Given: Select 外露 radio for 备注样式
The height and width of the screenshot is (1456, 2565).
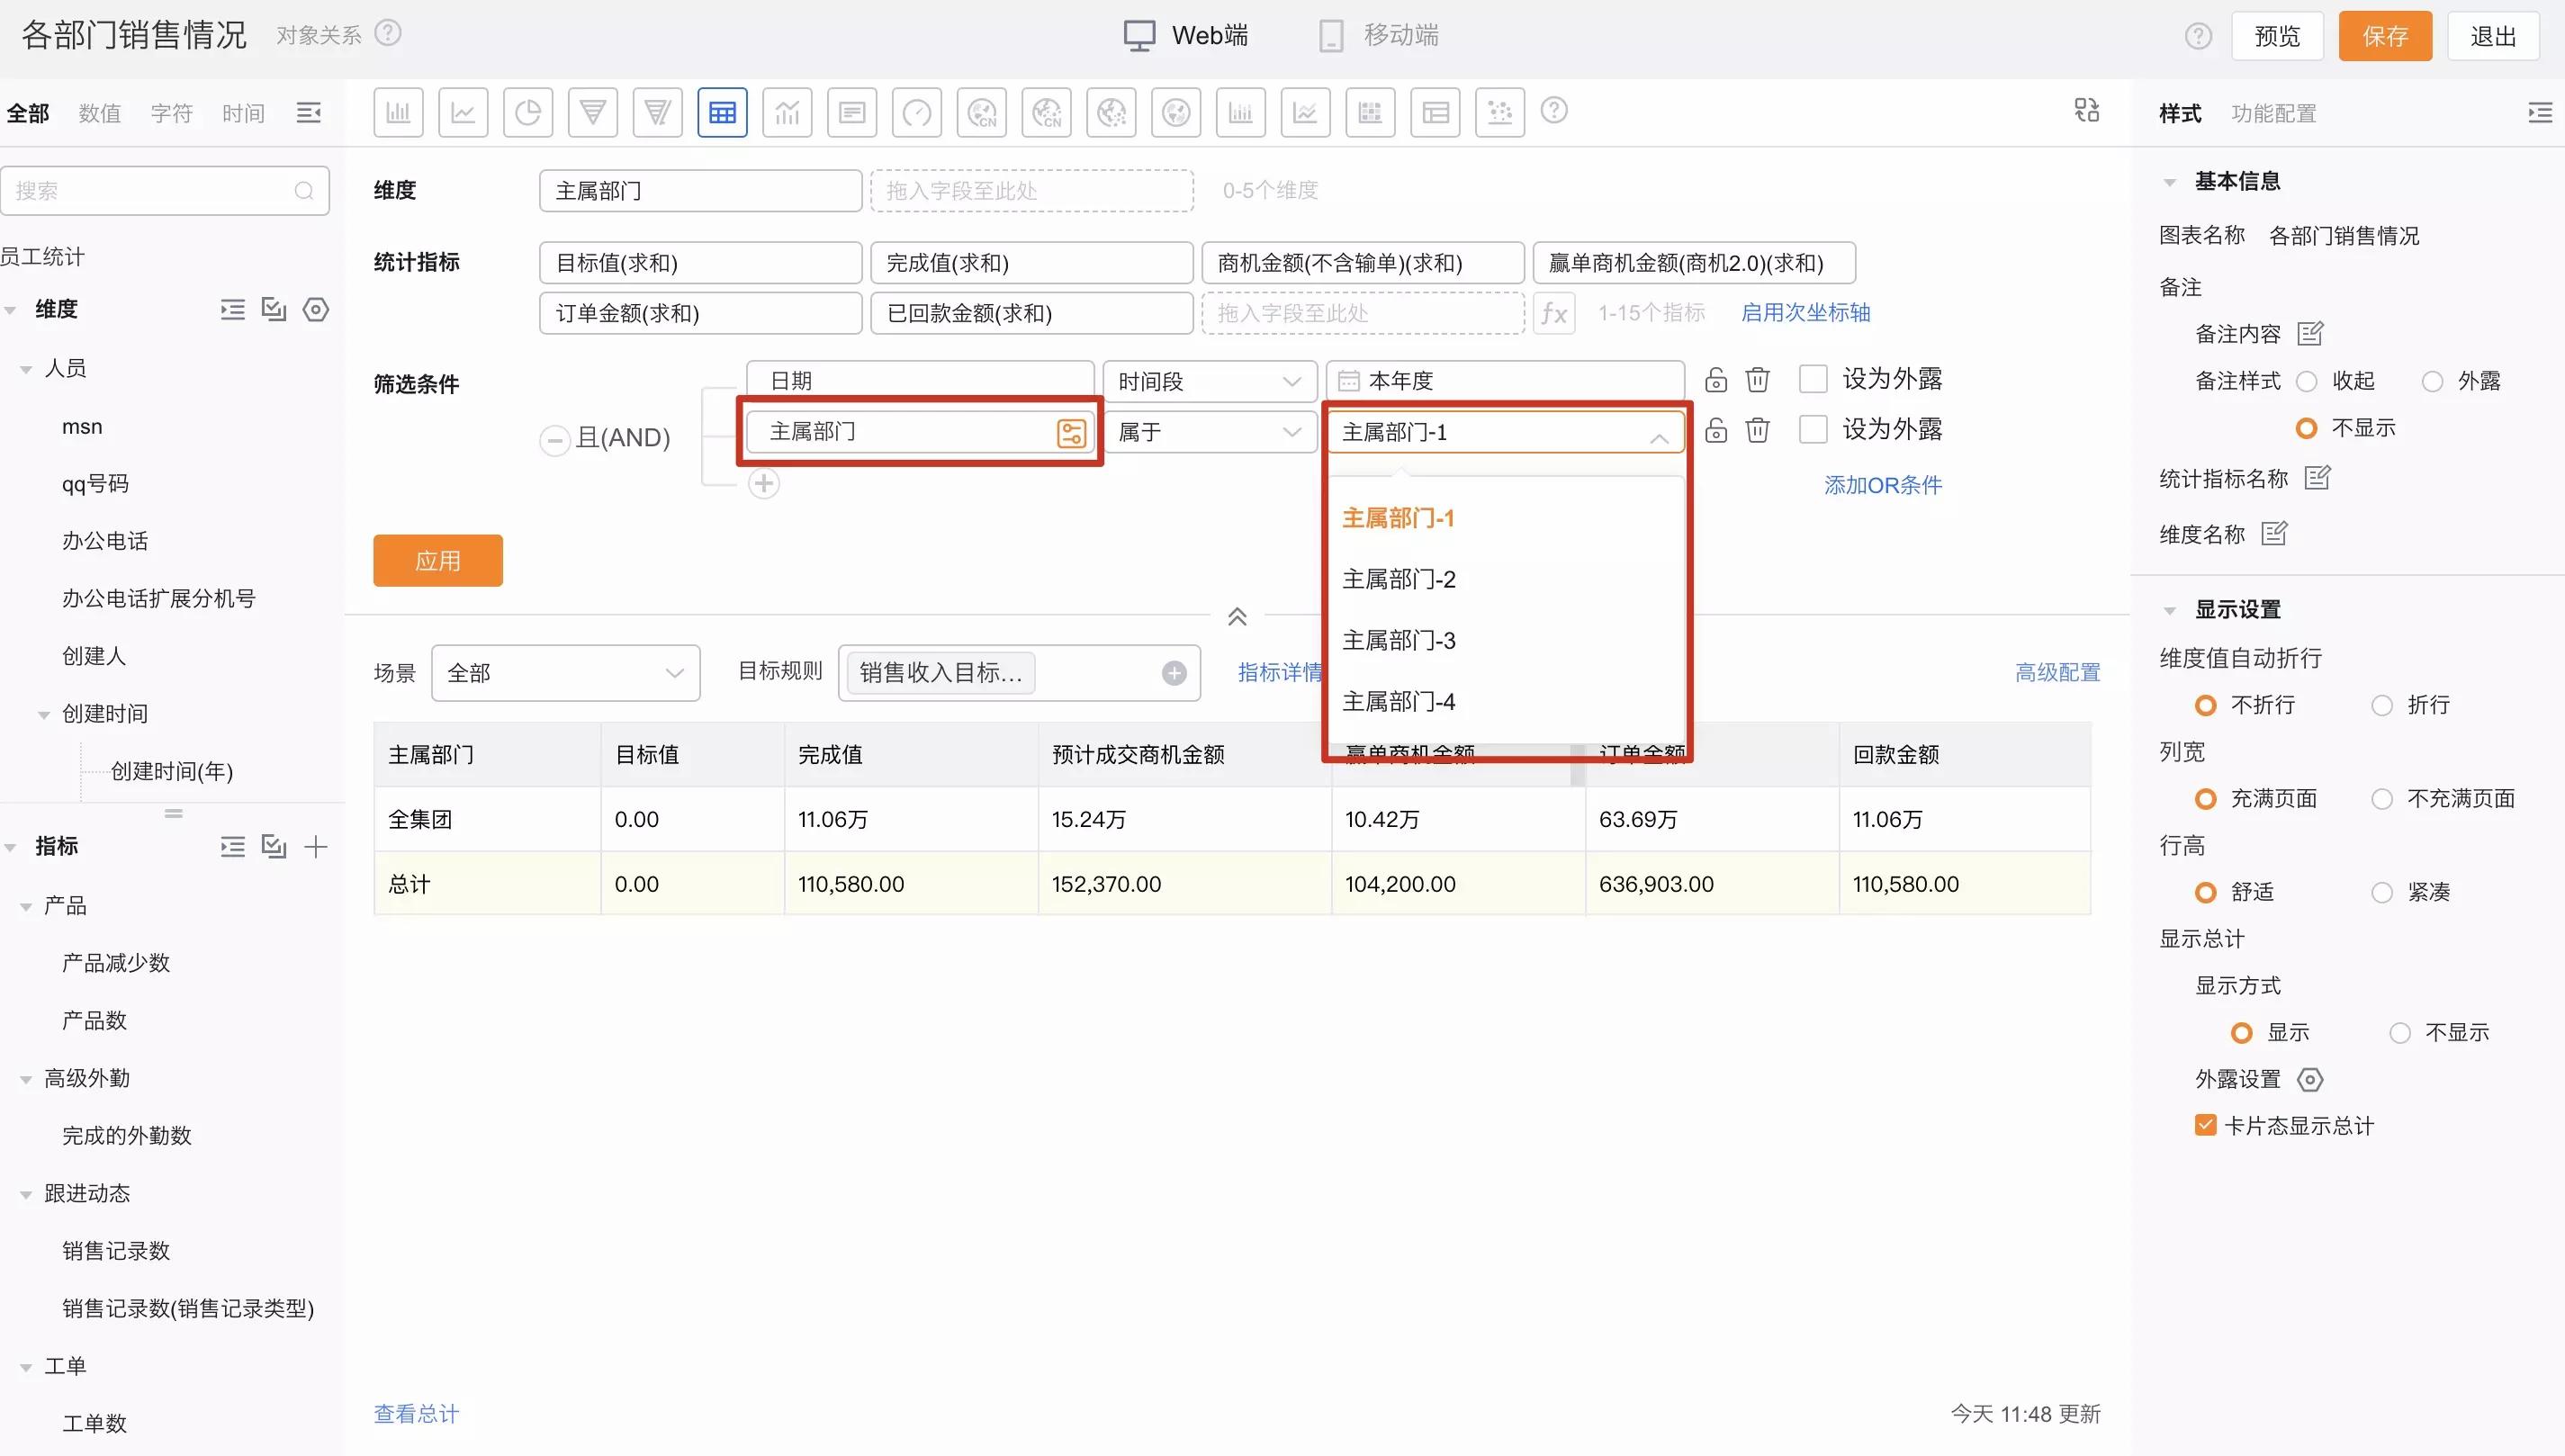Looking at the screenshot, I should [2432, 381].
